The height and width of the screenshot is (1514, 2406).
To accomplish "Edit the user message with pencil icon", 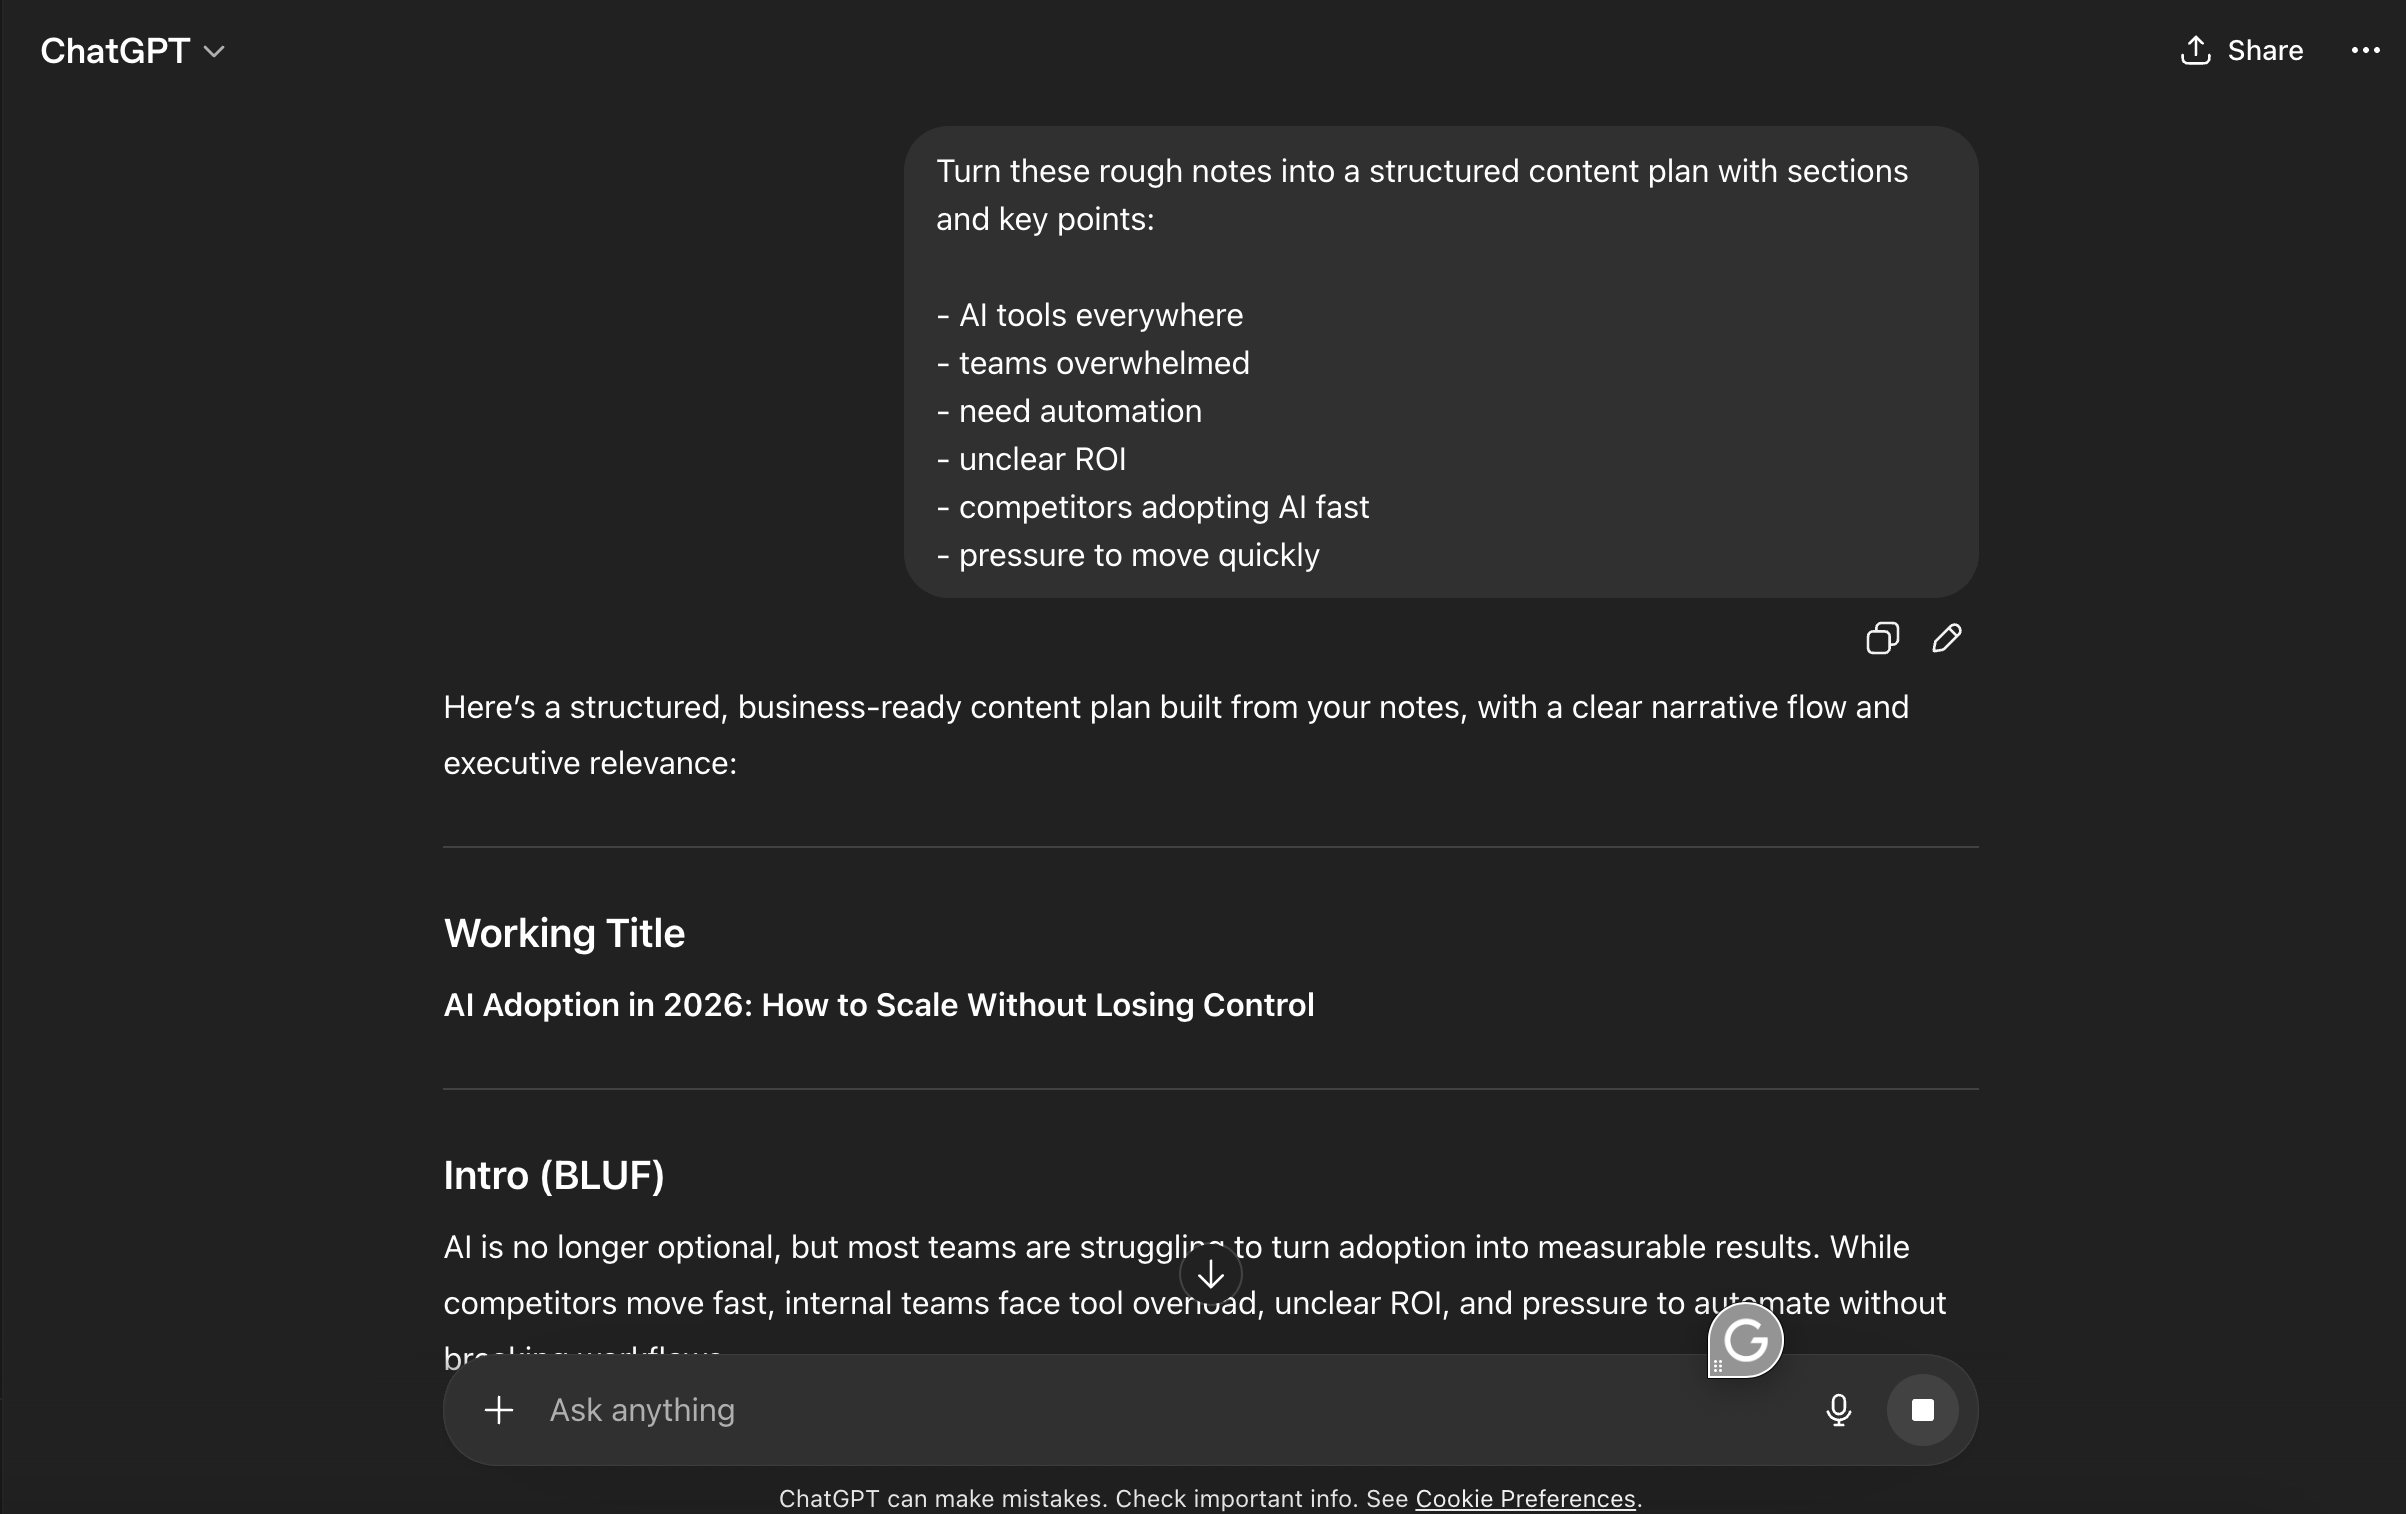I will pos(1946,638).
